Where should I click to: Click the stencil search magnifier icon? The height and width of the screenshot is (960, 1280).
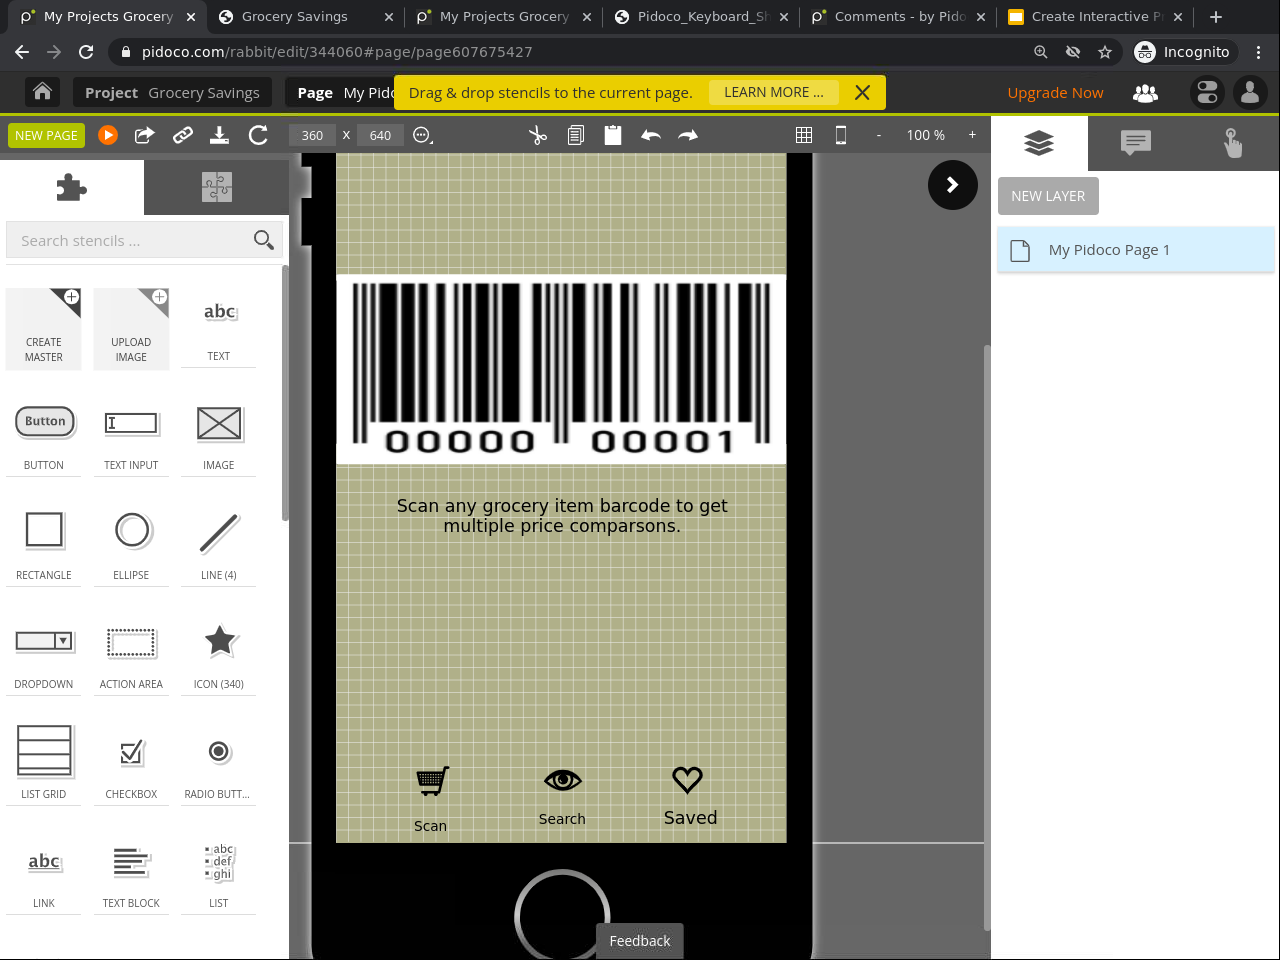(264, 240)
